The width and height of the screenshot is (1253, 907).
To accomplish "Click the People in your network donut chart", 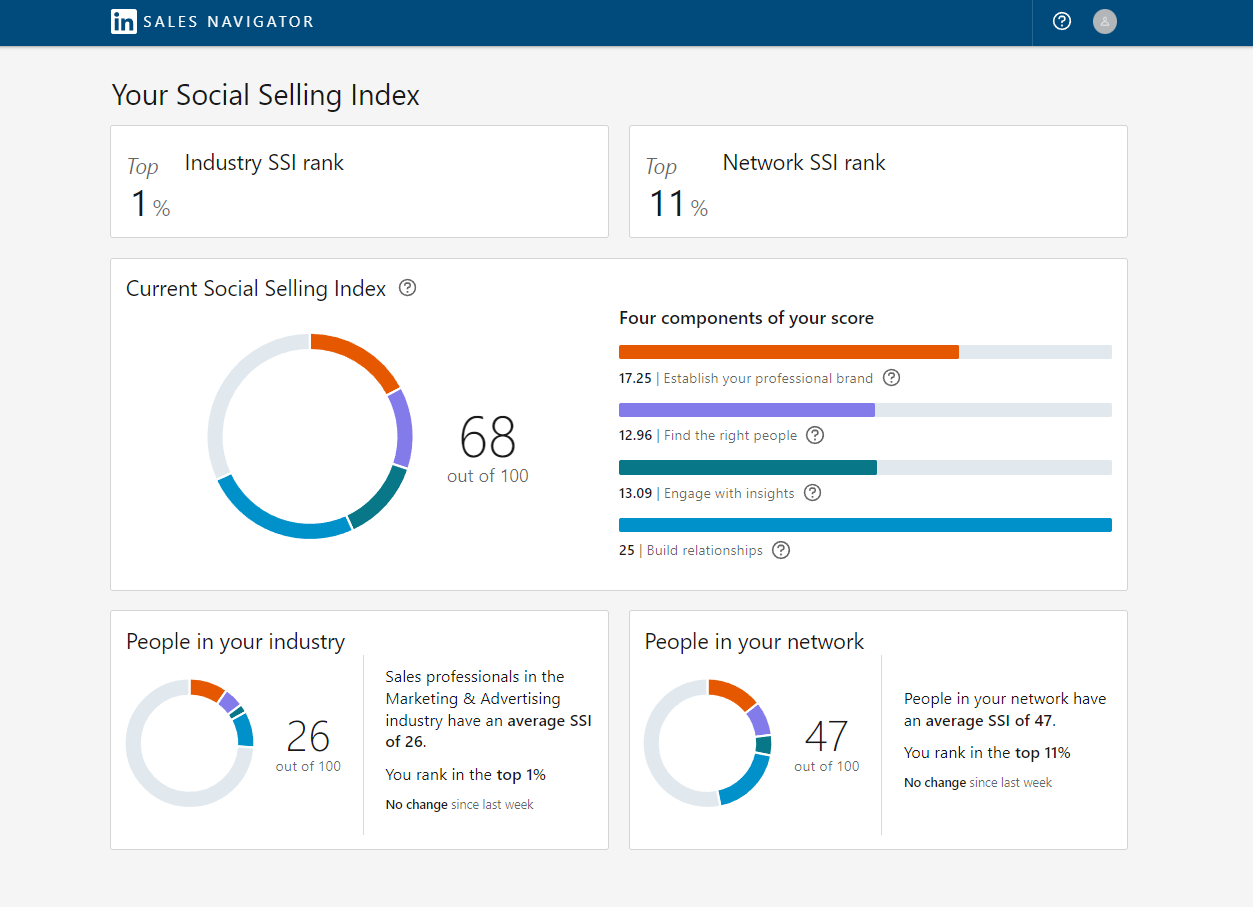I will point(709,743).
